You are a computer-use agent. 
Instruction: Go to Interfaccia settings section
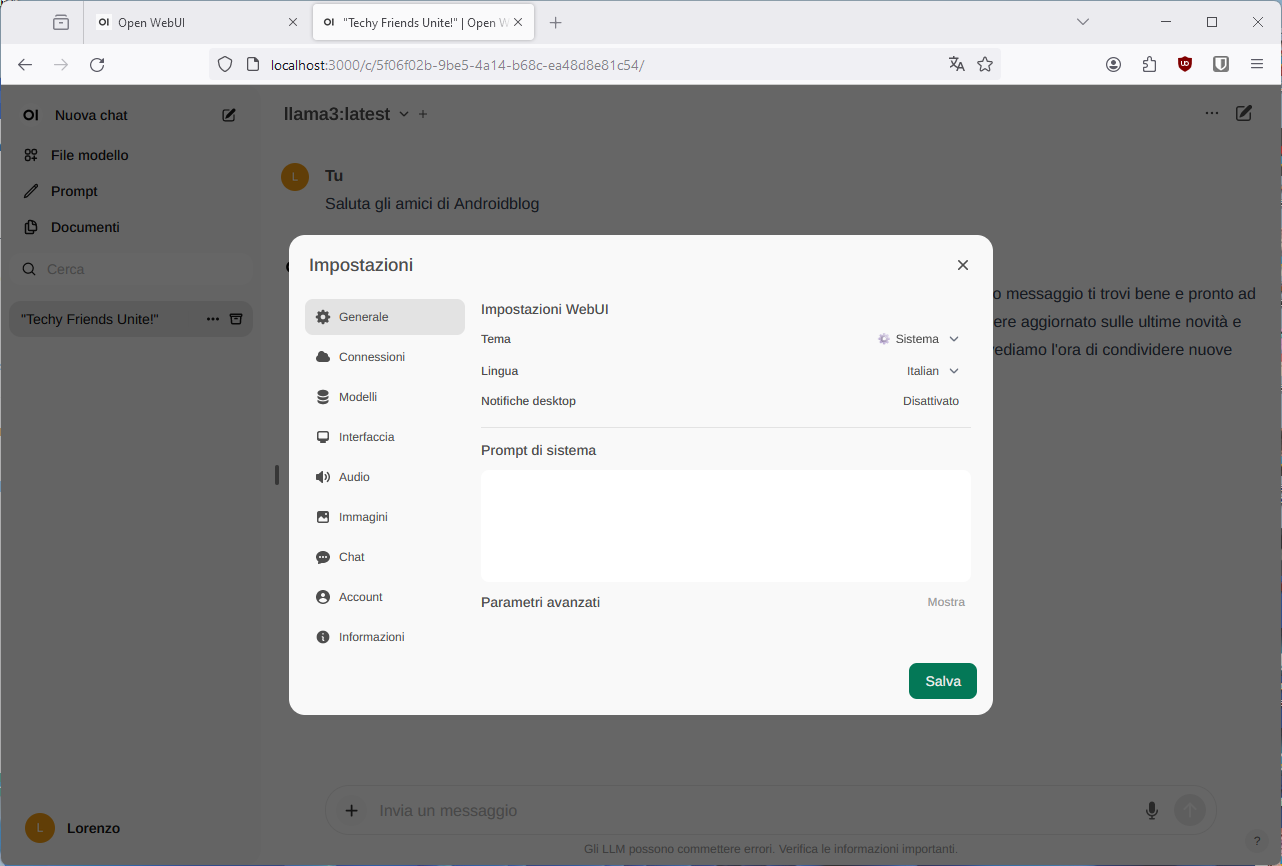[x=366, y=437]
